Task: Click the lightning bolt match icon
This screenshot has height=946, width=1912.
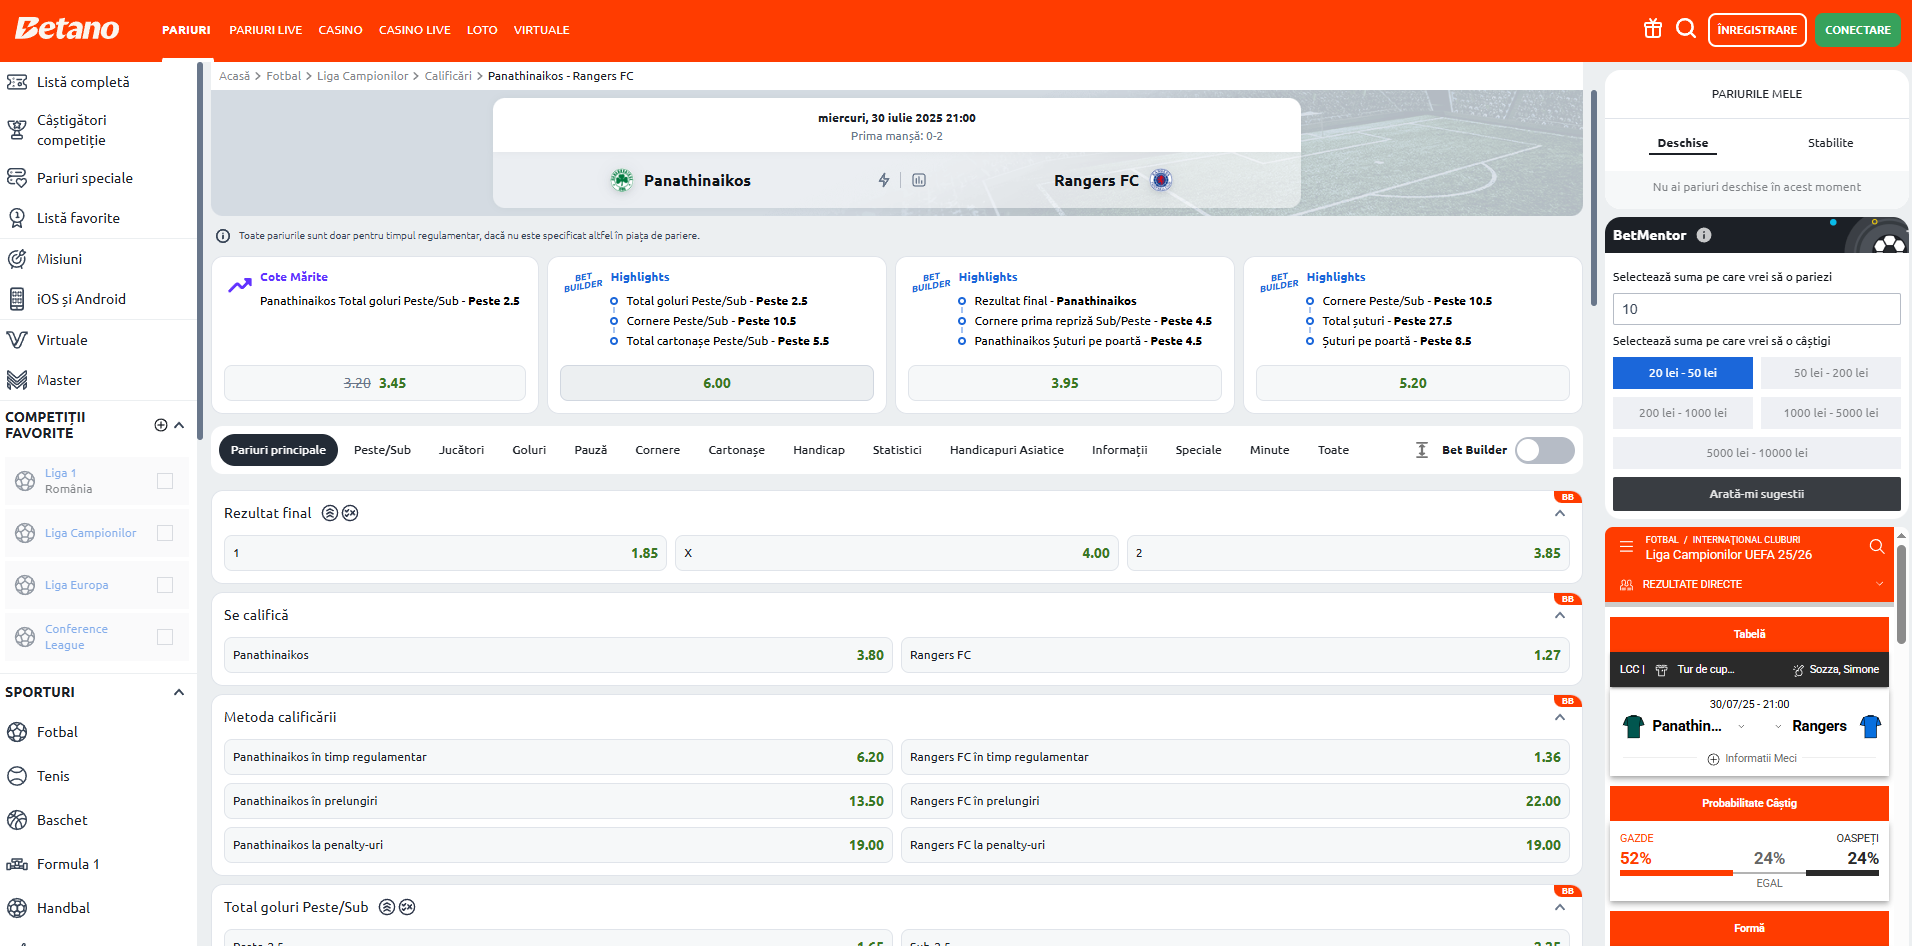Action: tap(884, 180)
